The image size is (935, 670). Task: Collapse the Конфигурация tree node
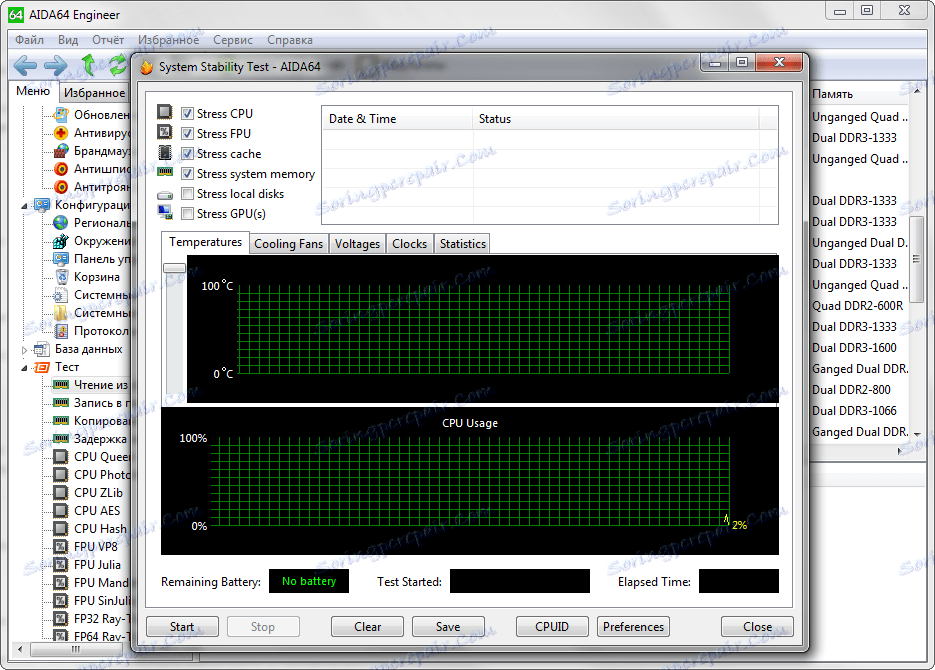coord(26,205)
